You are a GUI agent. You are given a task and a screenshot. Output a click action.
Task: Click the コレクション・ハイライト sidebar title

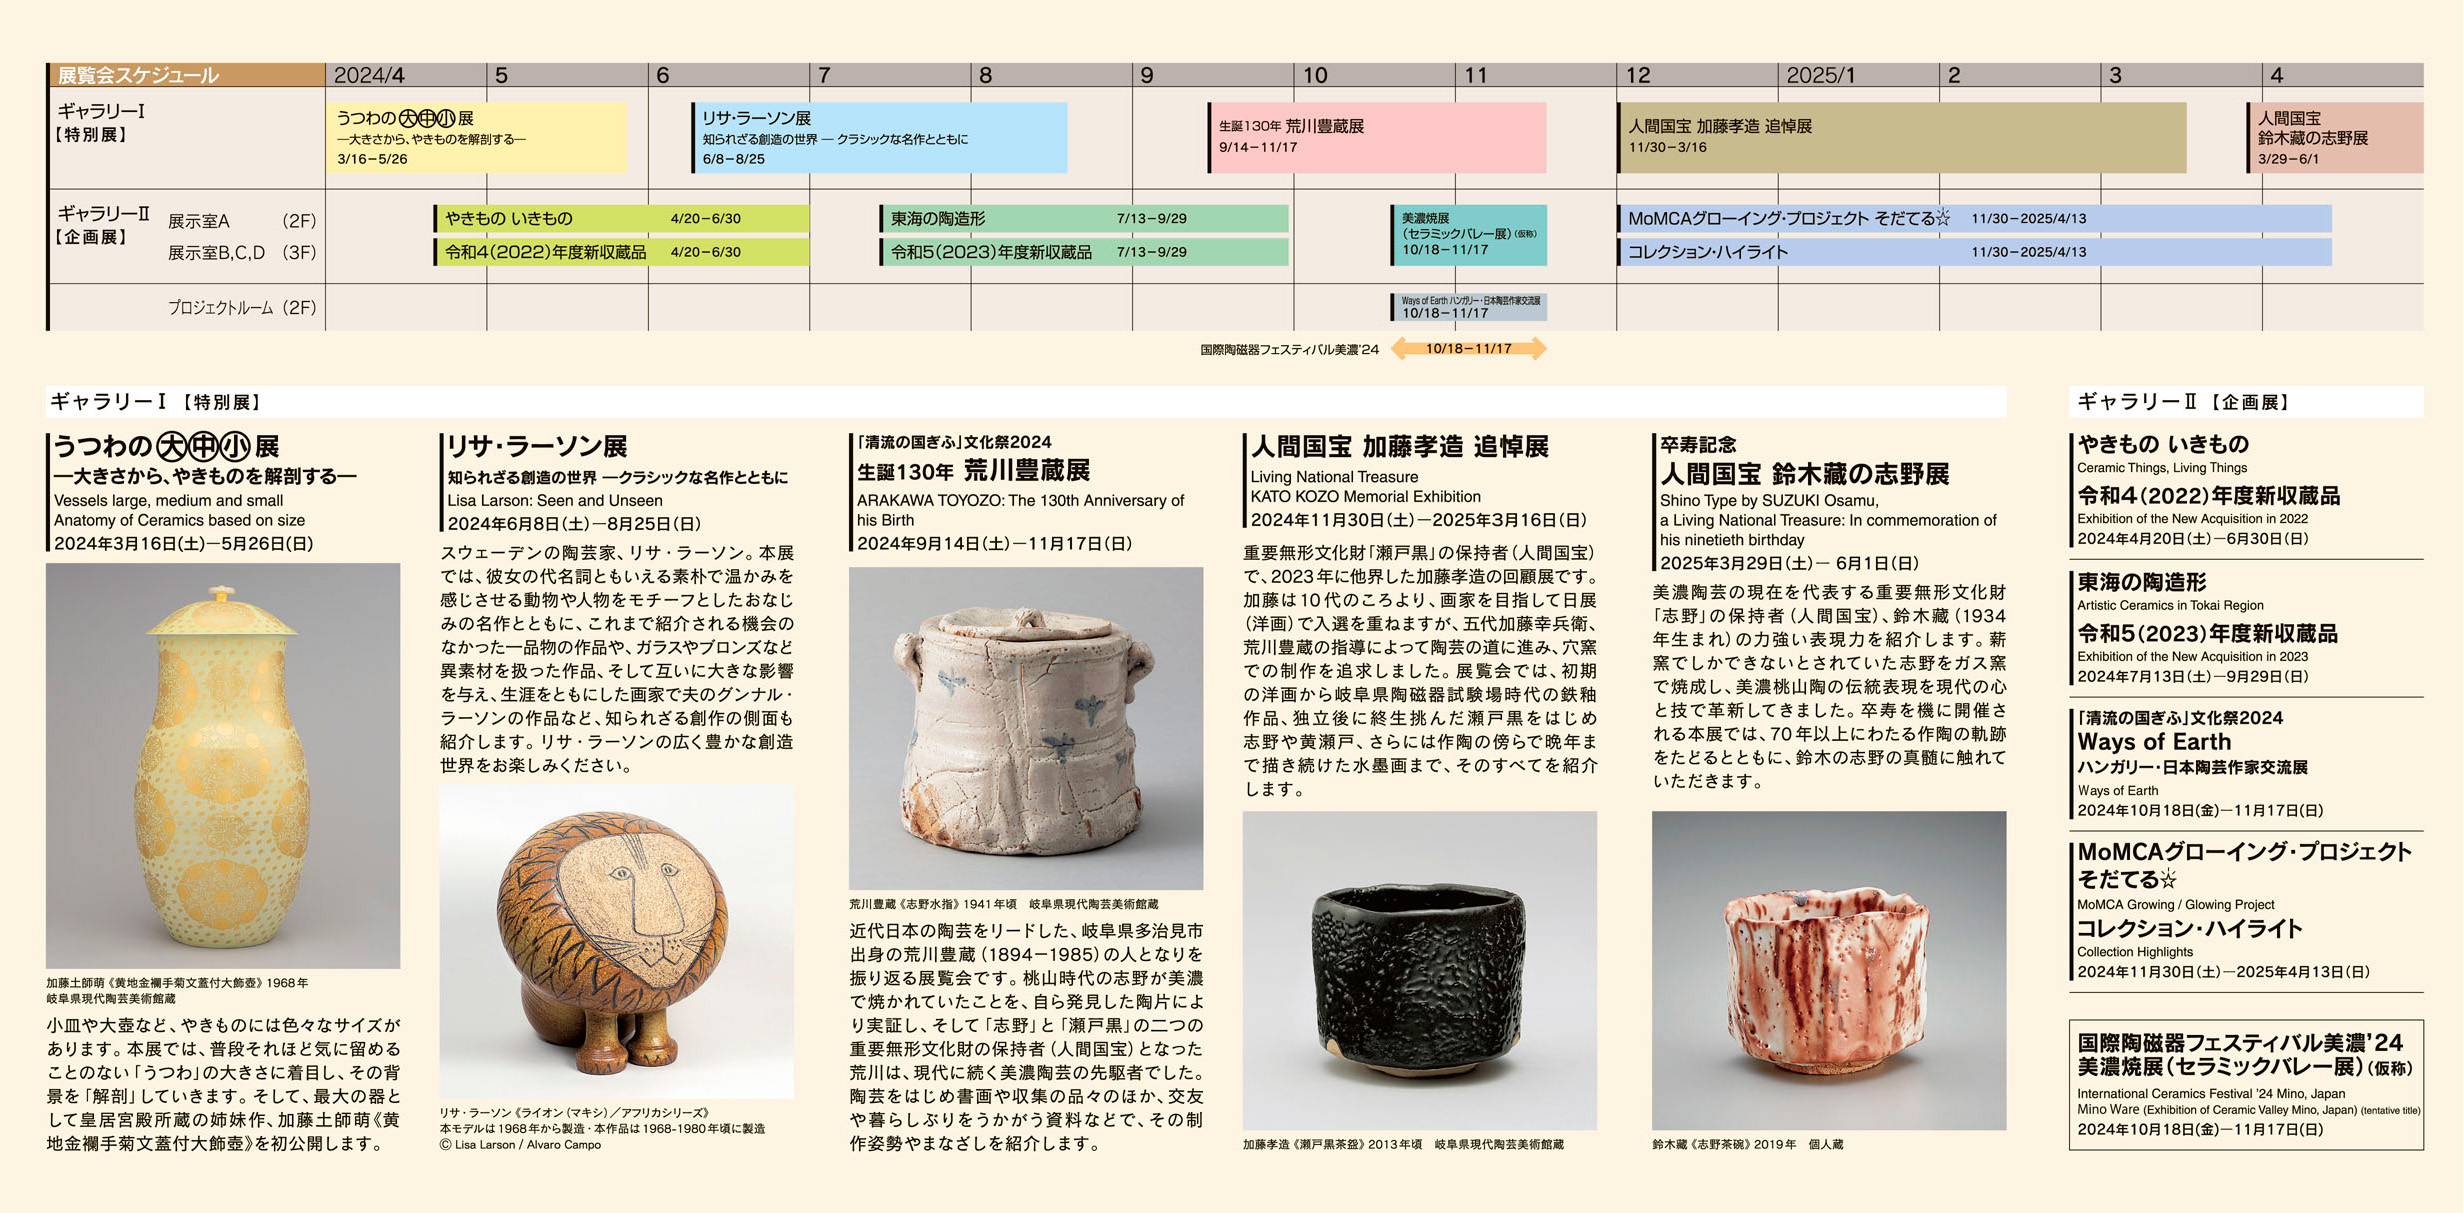point(2190,929)
